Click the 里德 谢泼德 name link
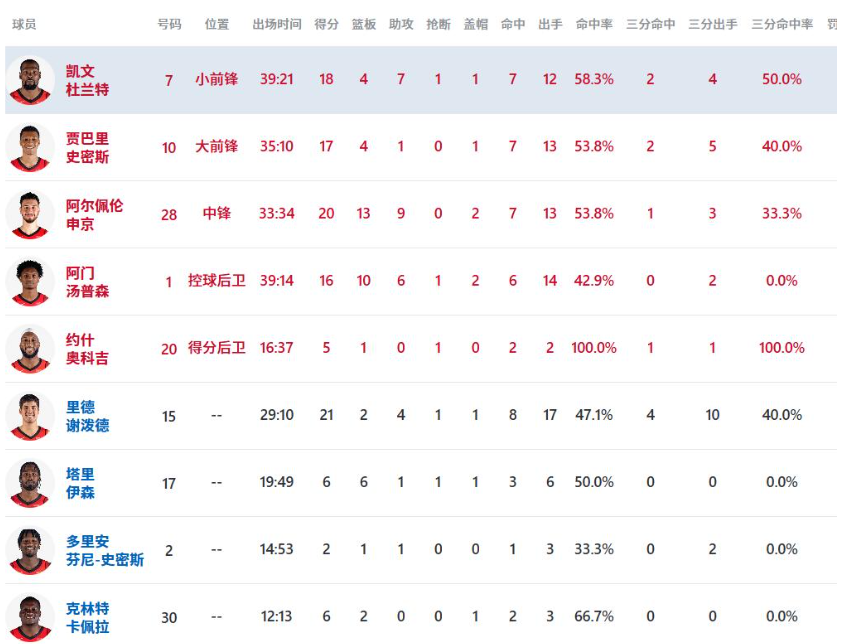Viewport: 853px width, 644px height. click(x=87, y=416)
